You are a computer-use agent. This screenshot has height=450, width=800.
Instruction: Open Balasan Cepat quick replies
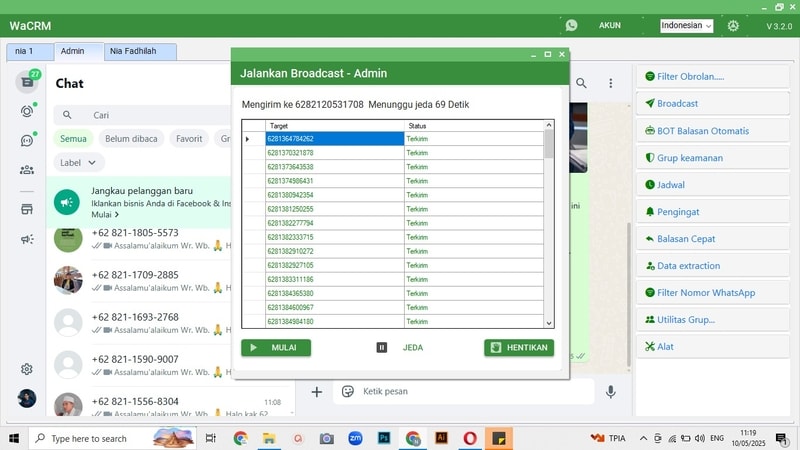[713, 239]
